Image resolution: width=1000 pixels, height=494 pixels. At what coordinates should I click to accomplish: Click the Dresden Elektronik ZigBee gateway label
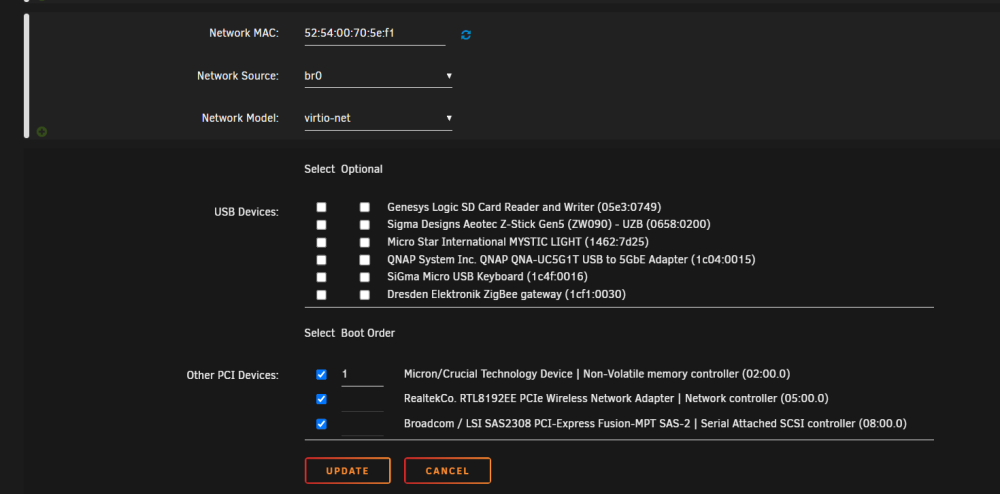coord(506,294)
